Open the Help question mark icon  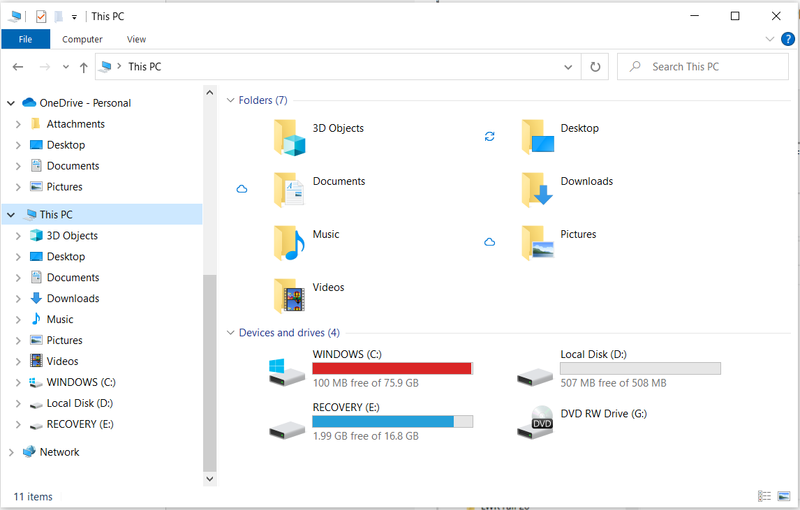[787, 39]
